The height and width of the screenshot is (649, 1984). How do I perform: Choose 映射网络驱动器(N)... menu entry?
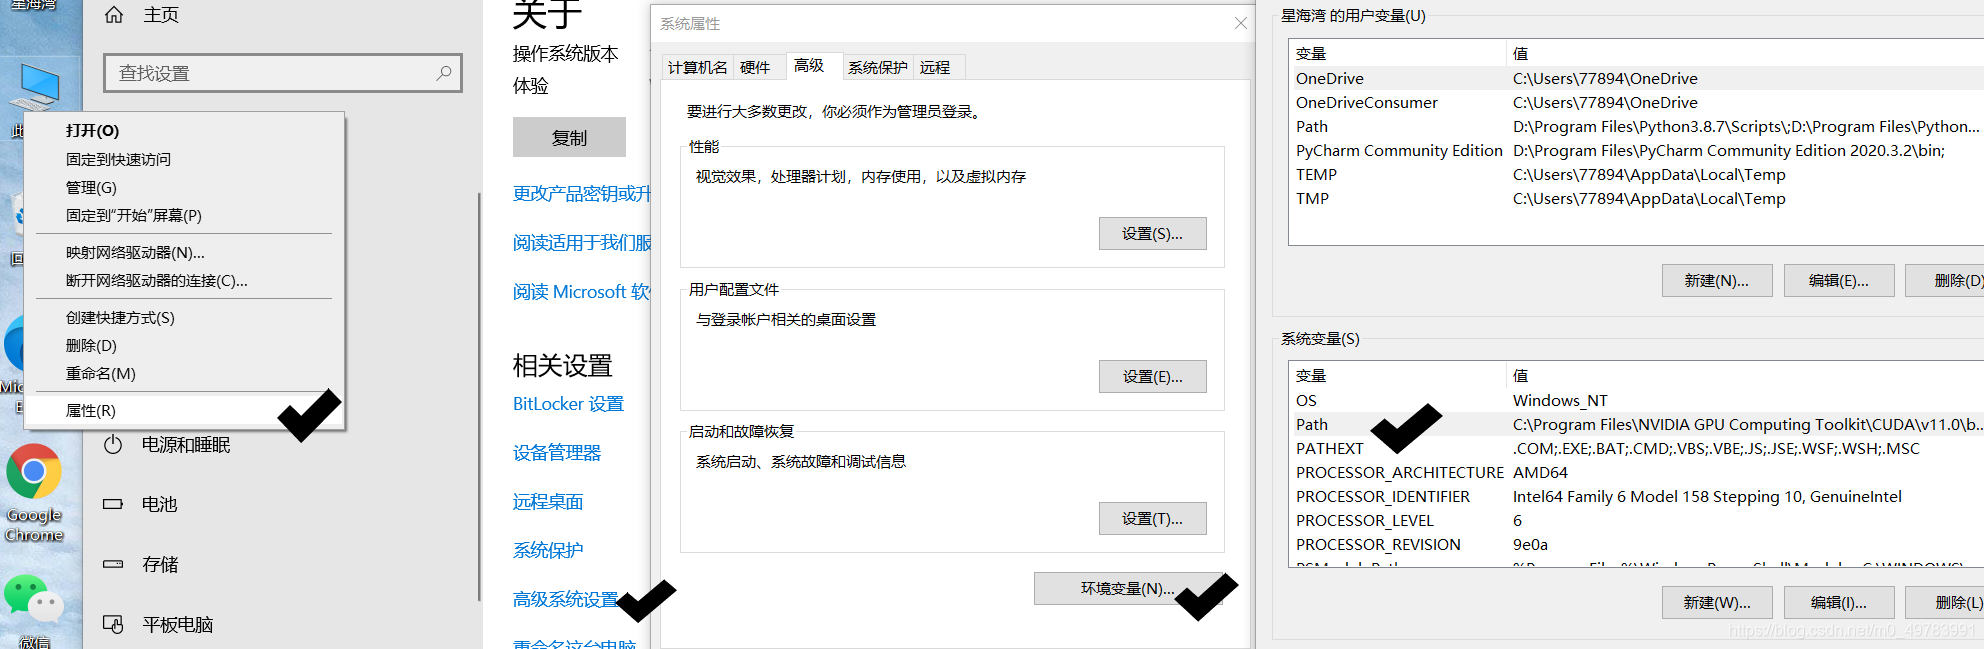(184, 252)
